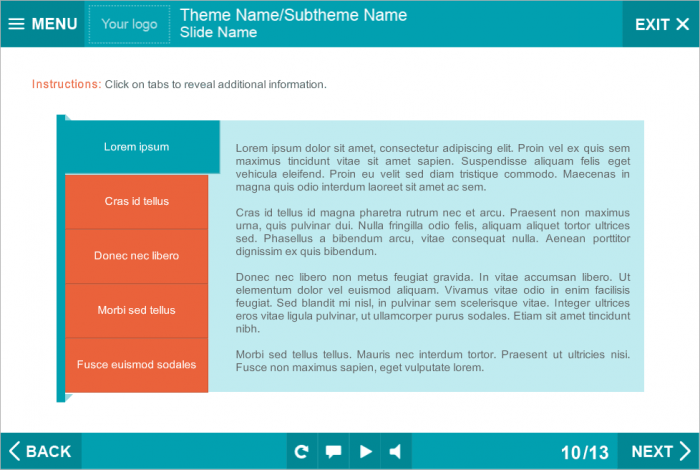Reveal the Fusce euismod sodales tab
The width and height of the screenshot is (700, 470).
click(137, 365)
